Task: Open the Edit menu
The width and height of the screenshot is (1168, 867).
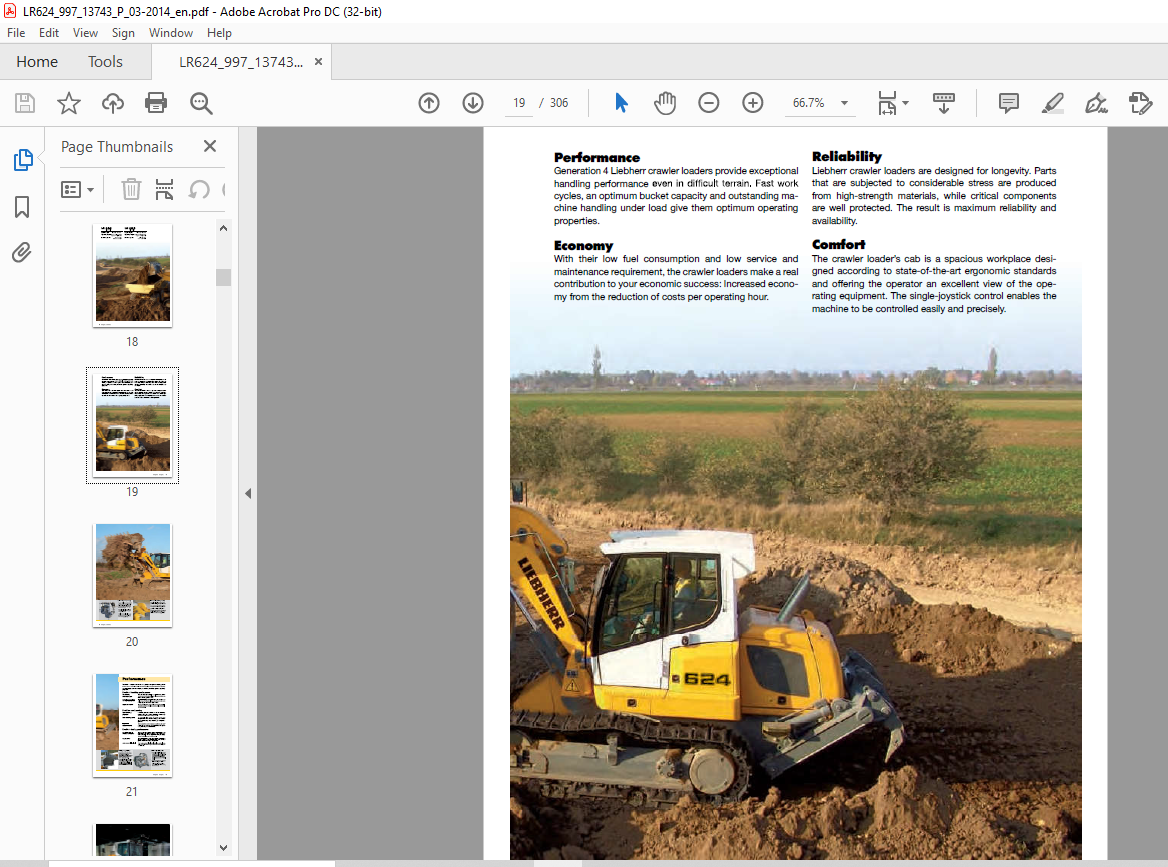Action: [48, 33]
